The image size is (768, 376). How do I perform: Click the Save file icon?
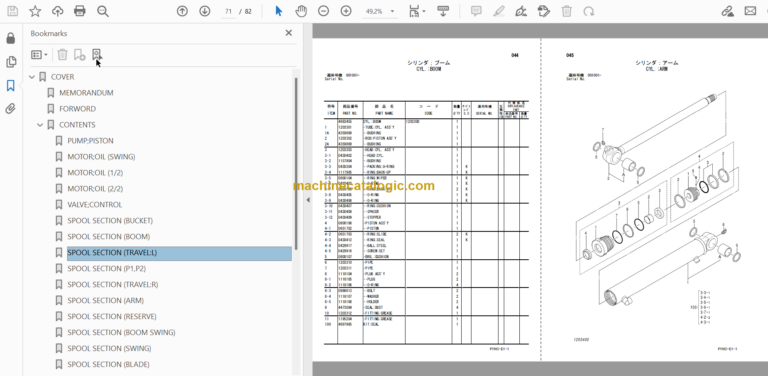click(12, 11)
